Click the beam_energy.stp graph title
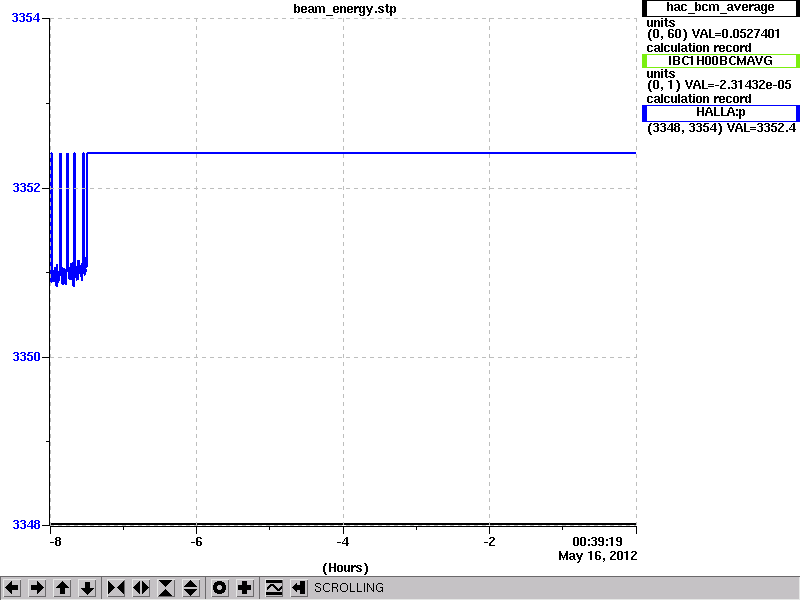This screenshot has height=600, width=800. 344,9
